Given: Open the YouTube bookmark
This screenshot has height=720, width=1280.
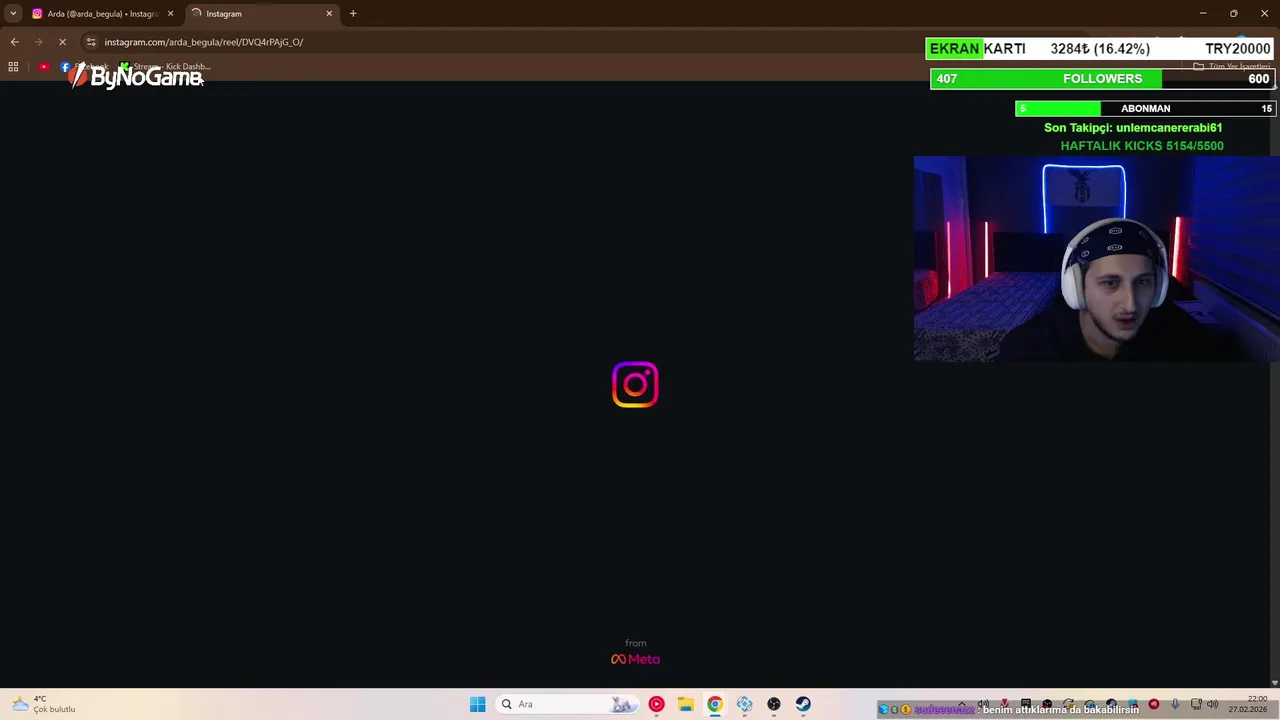Looking at the screenshot, I should 44,67.
